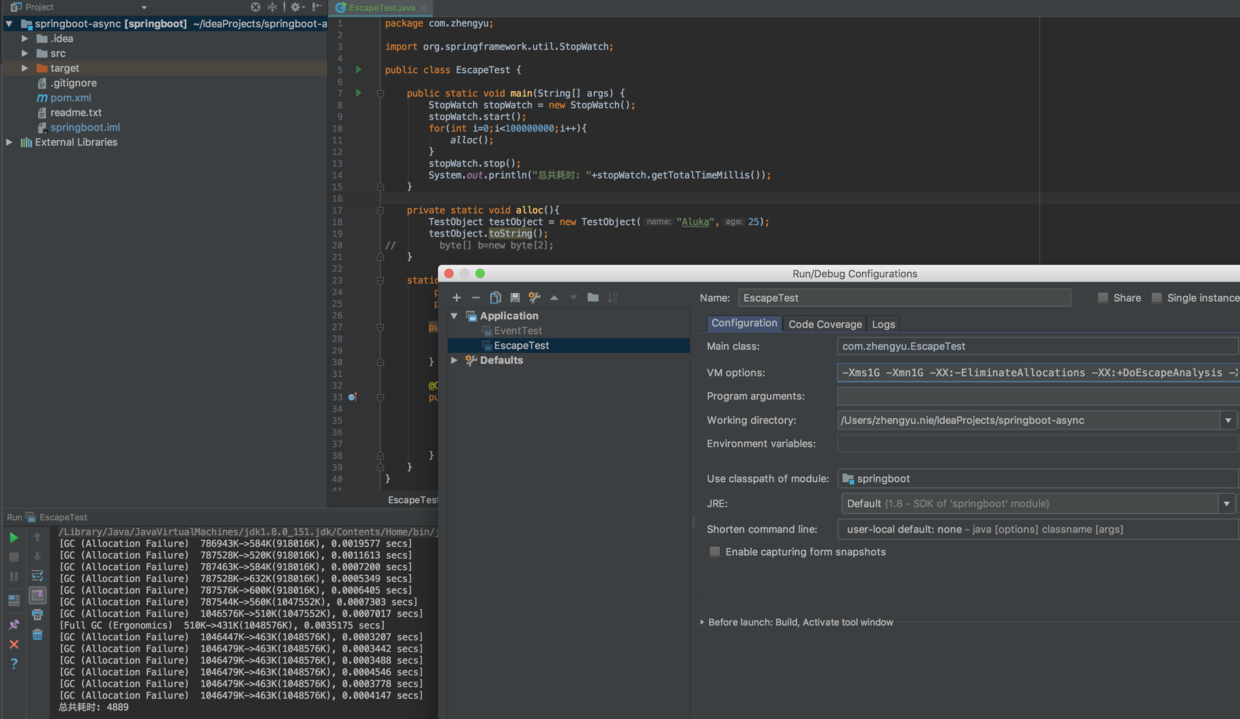Click the green Rerun button in Run panel
The height and width of the screenshot is (719, 1240).
click(x=14, y=538)
